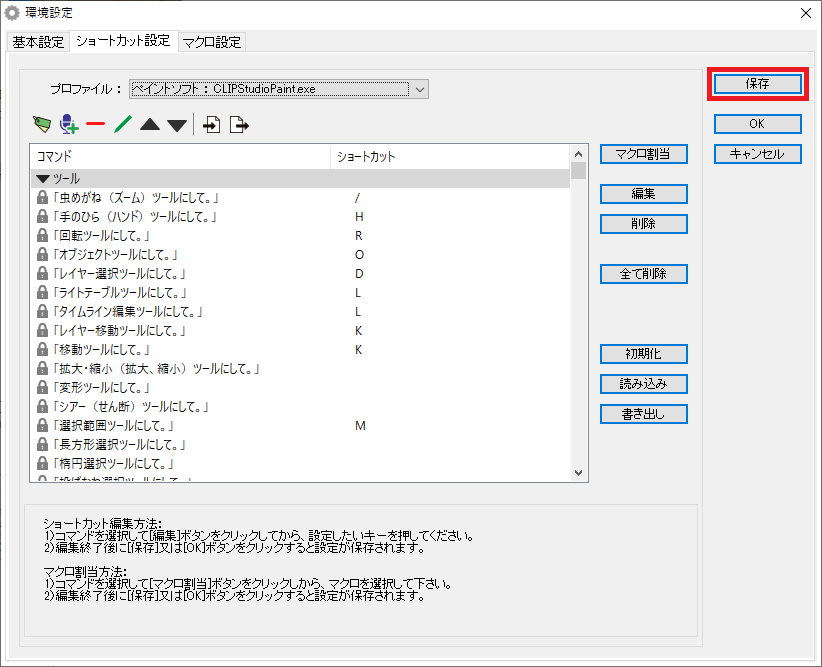Screen dimensions: 822x667
Task: Switch to the 基本設定 tab
Action: [38, 42]
